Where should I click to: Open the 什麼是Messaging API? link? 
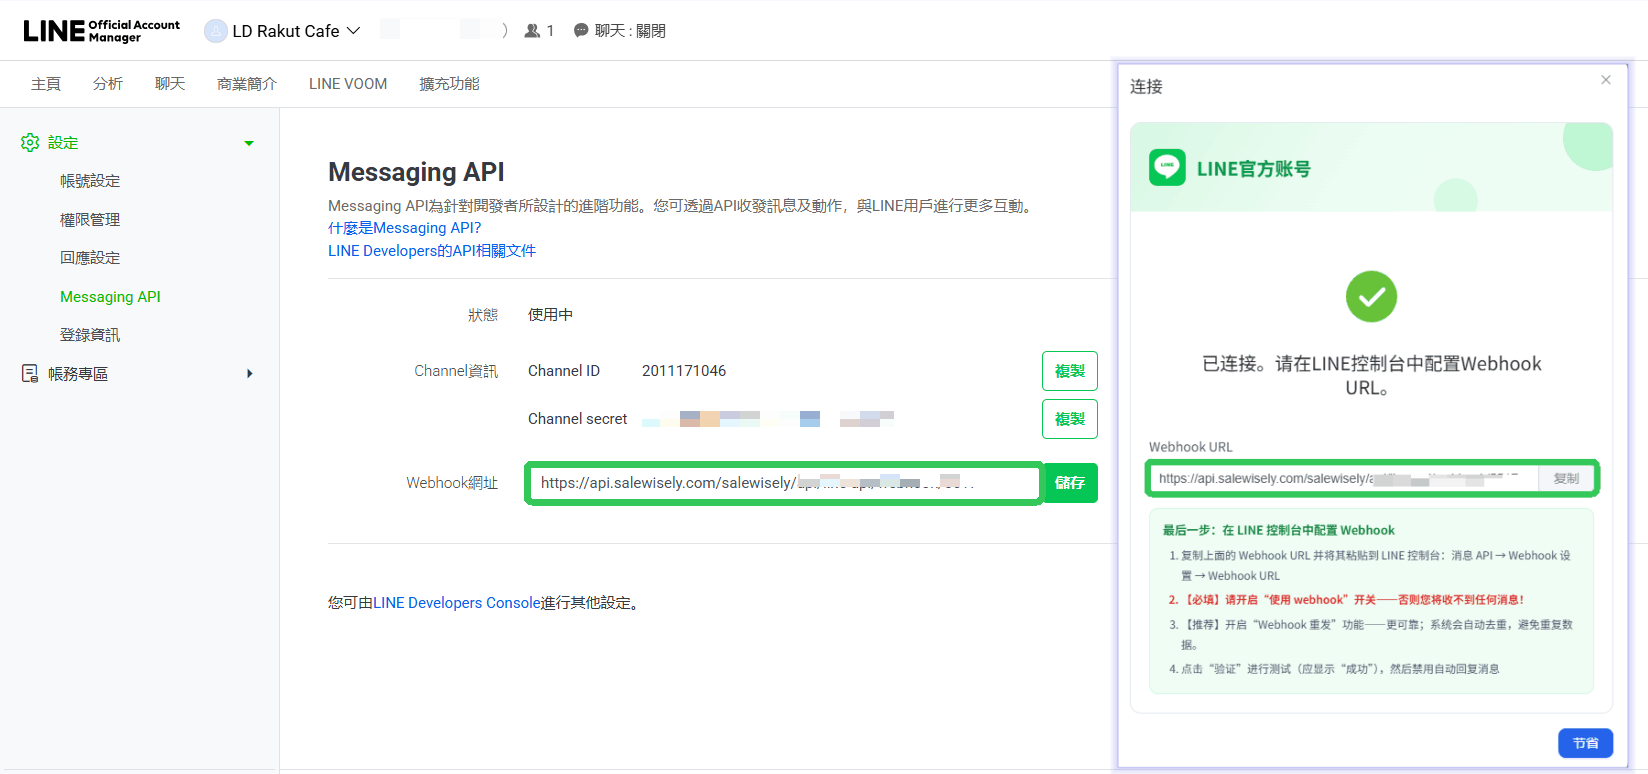(405, 228)
